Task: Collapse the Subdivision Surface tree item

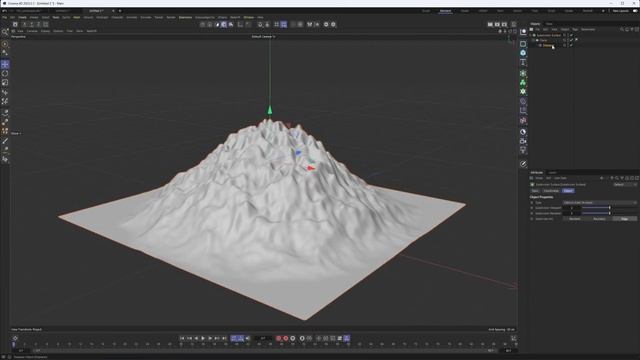Action: point(530,35)
